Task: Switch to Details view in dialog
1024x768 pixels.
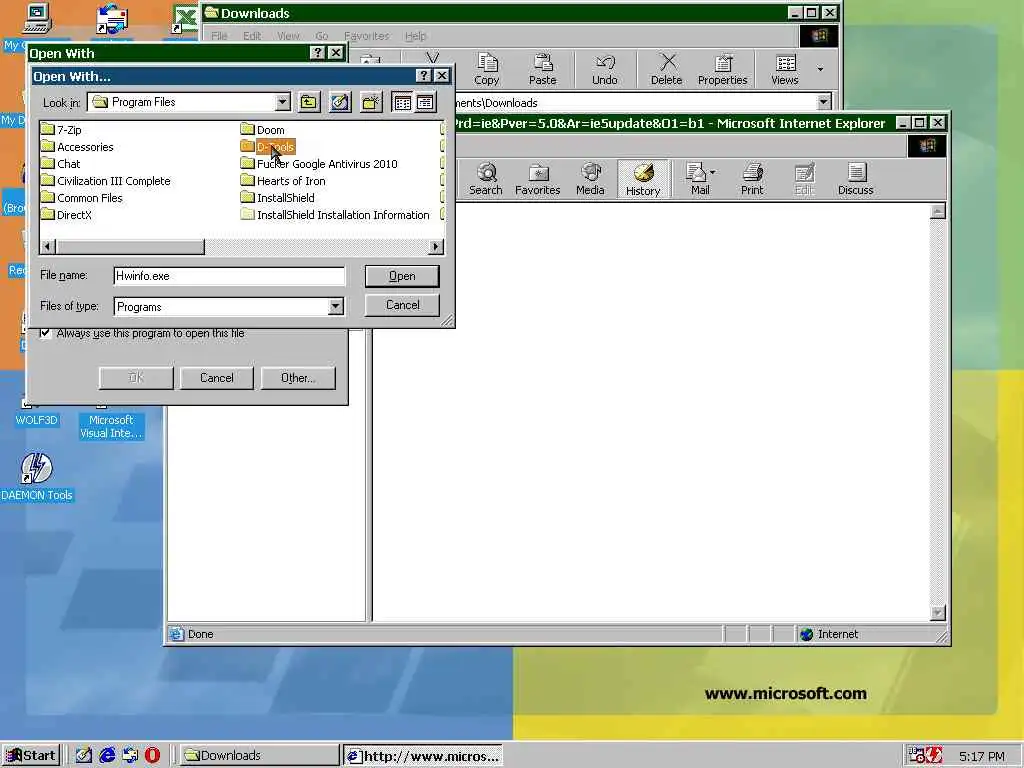Action: pos(425,103)
